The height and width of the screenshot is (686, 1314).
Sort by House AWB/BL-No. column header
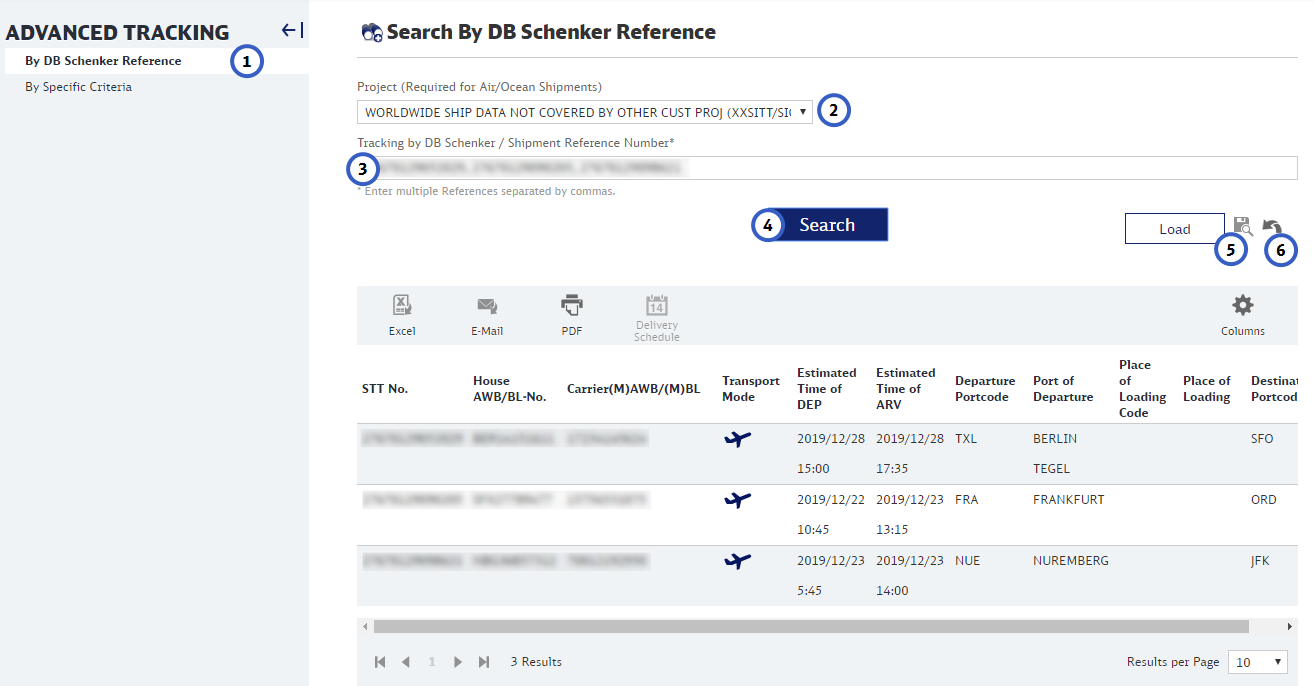[510, 389]
